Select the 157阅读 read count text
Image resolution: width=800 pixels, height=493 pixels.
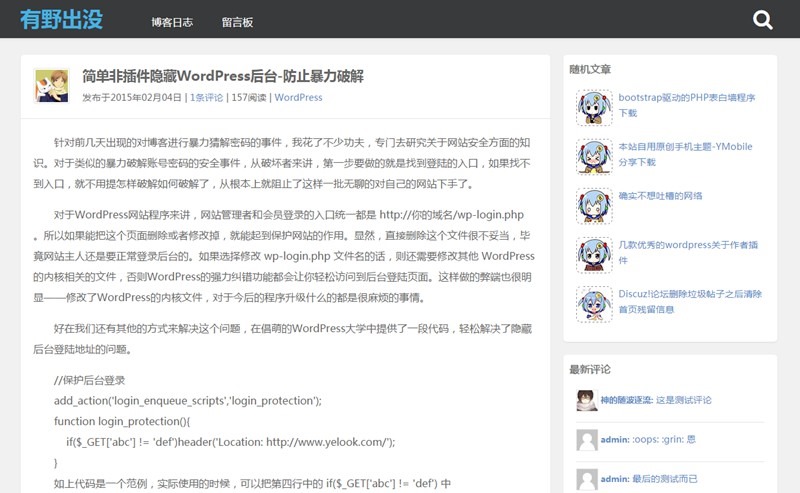(249, 97)
